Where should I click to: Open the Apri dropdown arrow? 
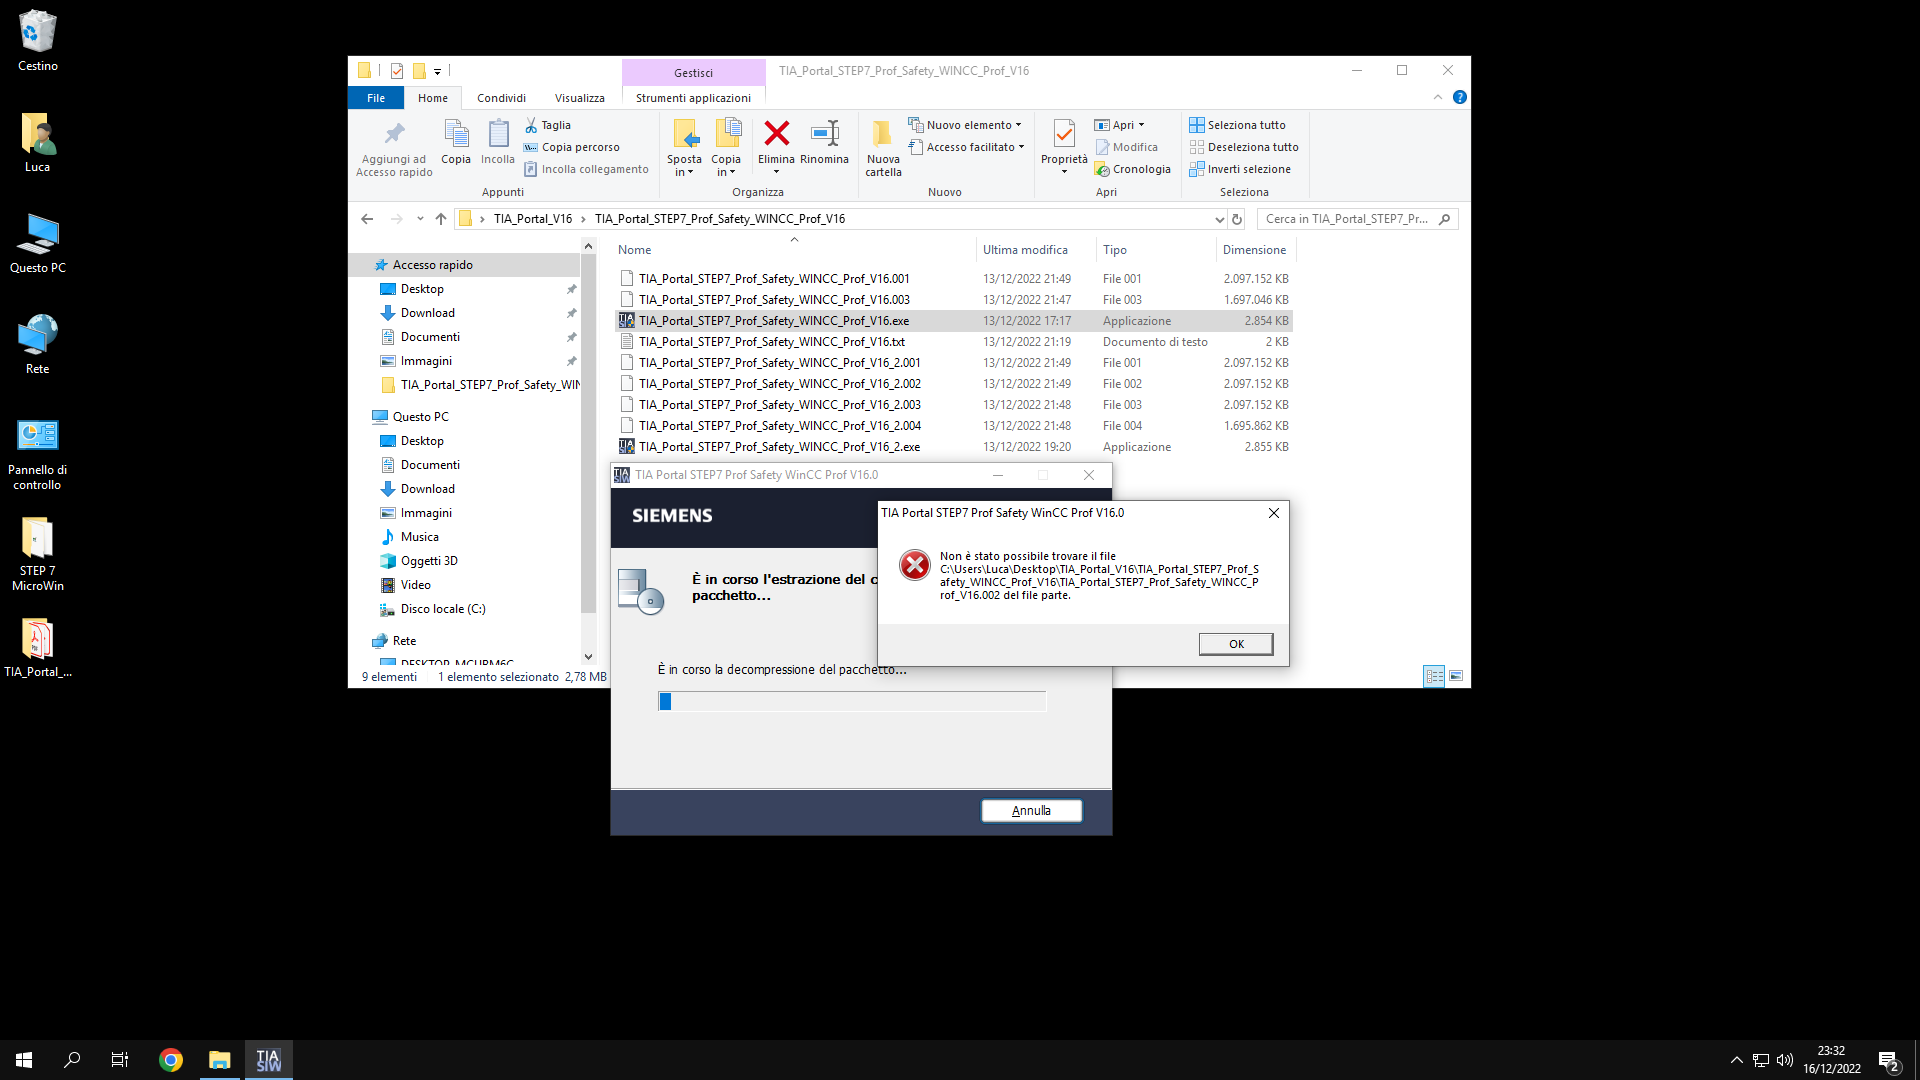(x=1141, y=125)
